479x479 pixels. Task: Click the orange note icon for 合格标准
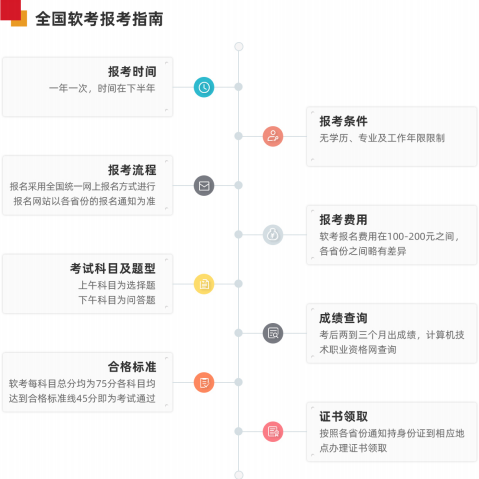tap(204, 382)
